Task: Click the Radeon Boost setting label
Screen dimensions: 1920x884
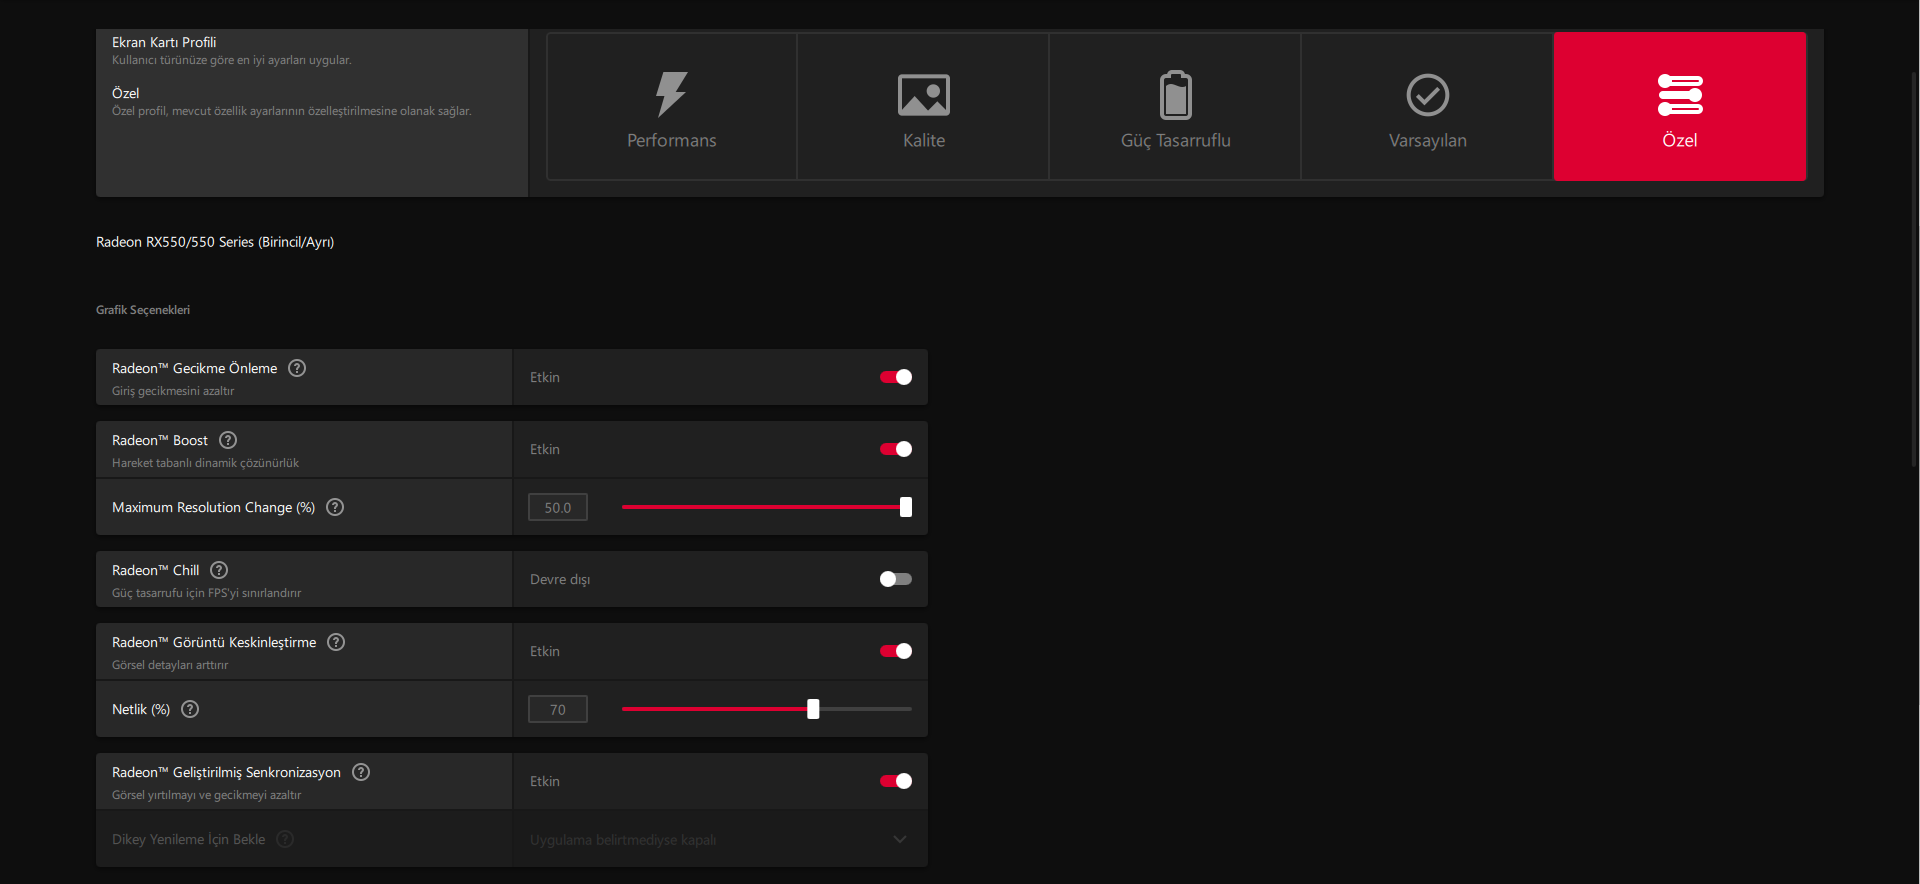Action: [160, 440]
